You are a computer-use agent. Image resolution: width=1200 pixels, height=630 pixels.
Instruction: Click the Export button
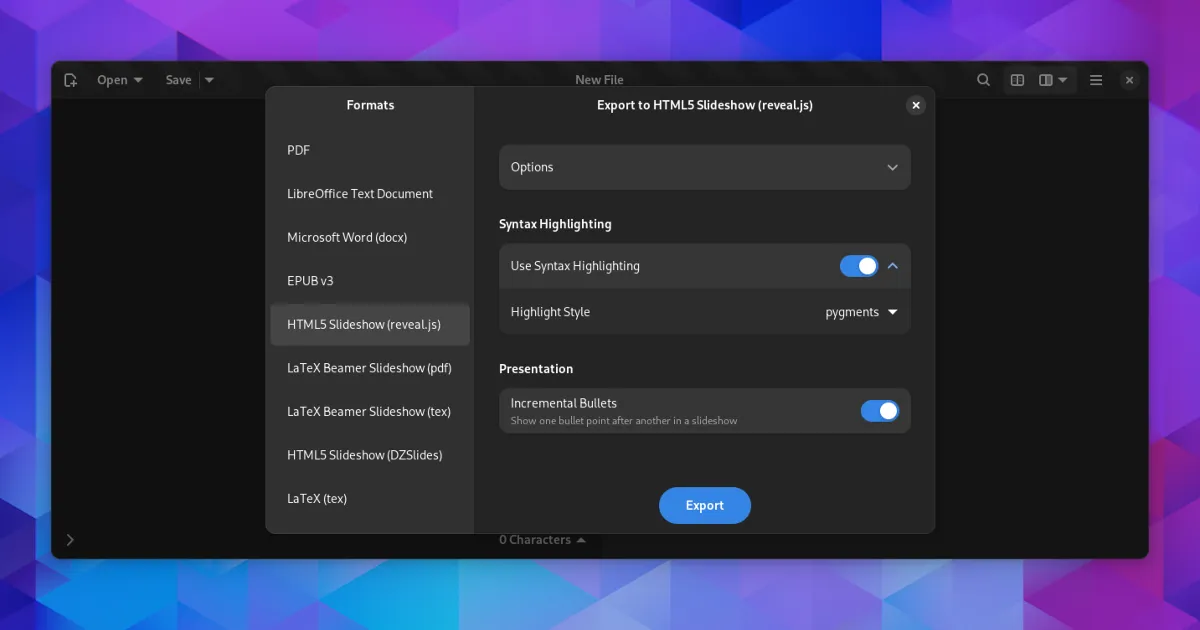pyautogui.click(x=704, y=506)
